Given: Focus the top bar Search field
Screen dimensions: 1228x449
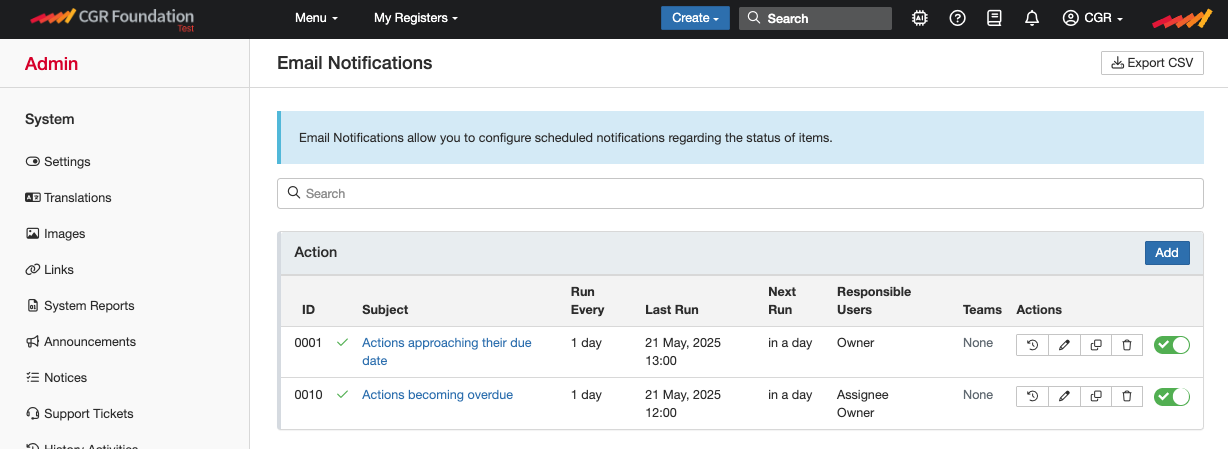Looking at the screenshot, I should point(815,18).
